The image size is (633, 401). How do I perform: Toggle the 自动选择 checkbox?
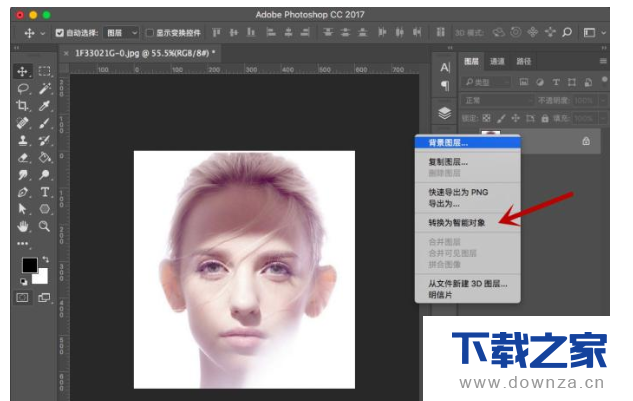pos(59,33)
